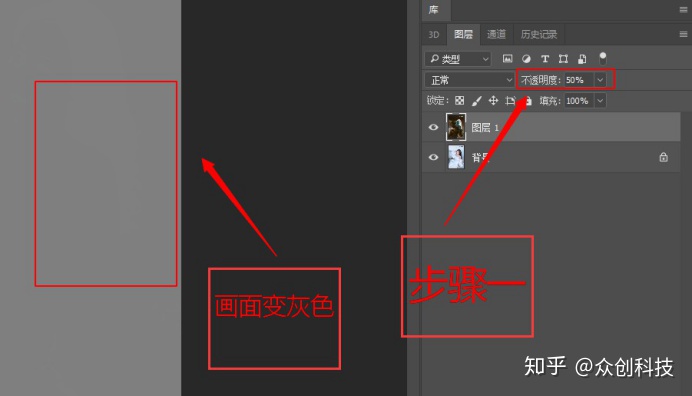This screenshot has height=396, width=692.
Task: Click the lock icon on 背景 layer
Action: (x=663, y=157)
